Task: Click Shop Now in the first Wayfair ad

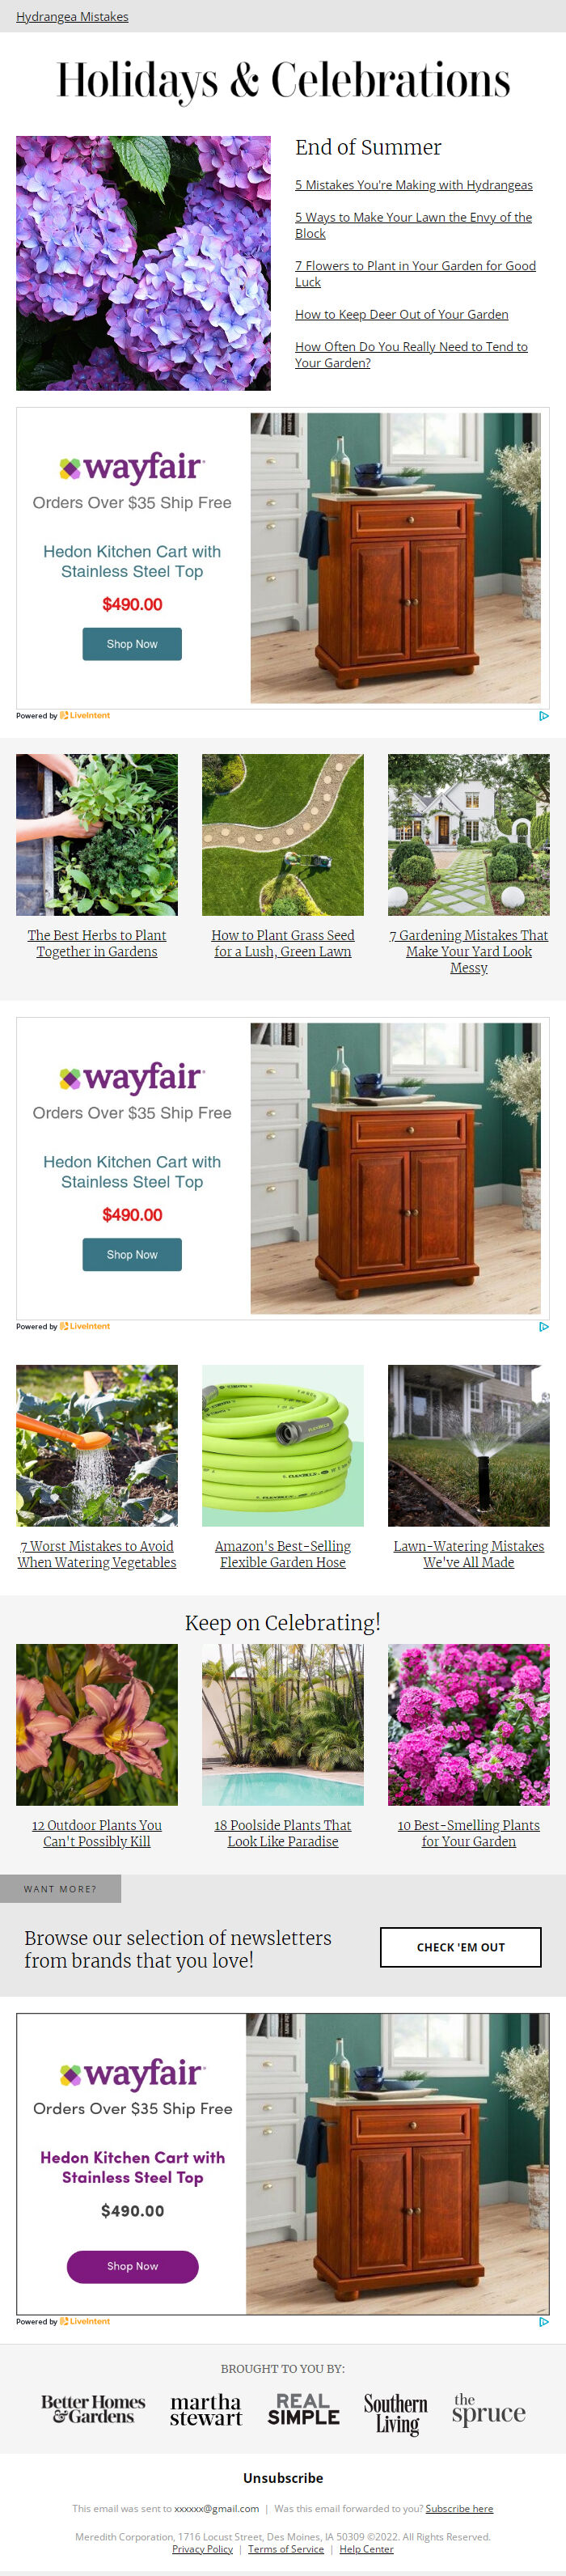Action: 132,644
